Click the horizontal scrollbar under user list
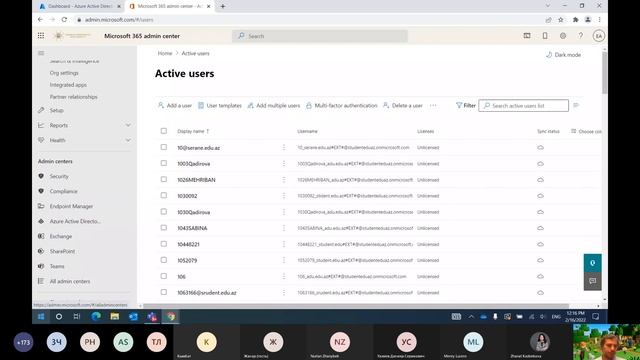This screenshot has height=360, width=640. [x=356, y=306]
